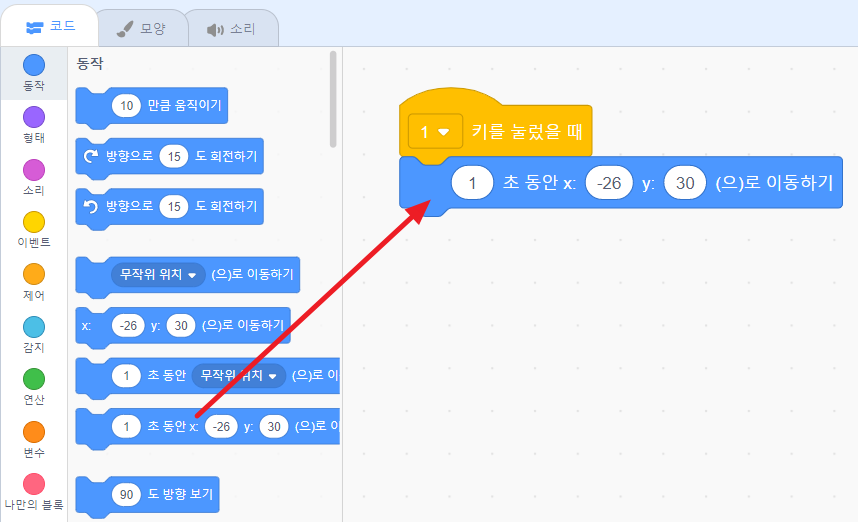Screen dimensions: 858x522
Task: Select the 감지 sensing category circle
Action: pos(34,327)
